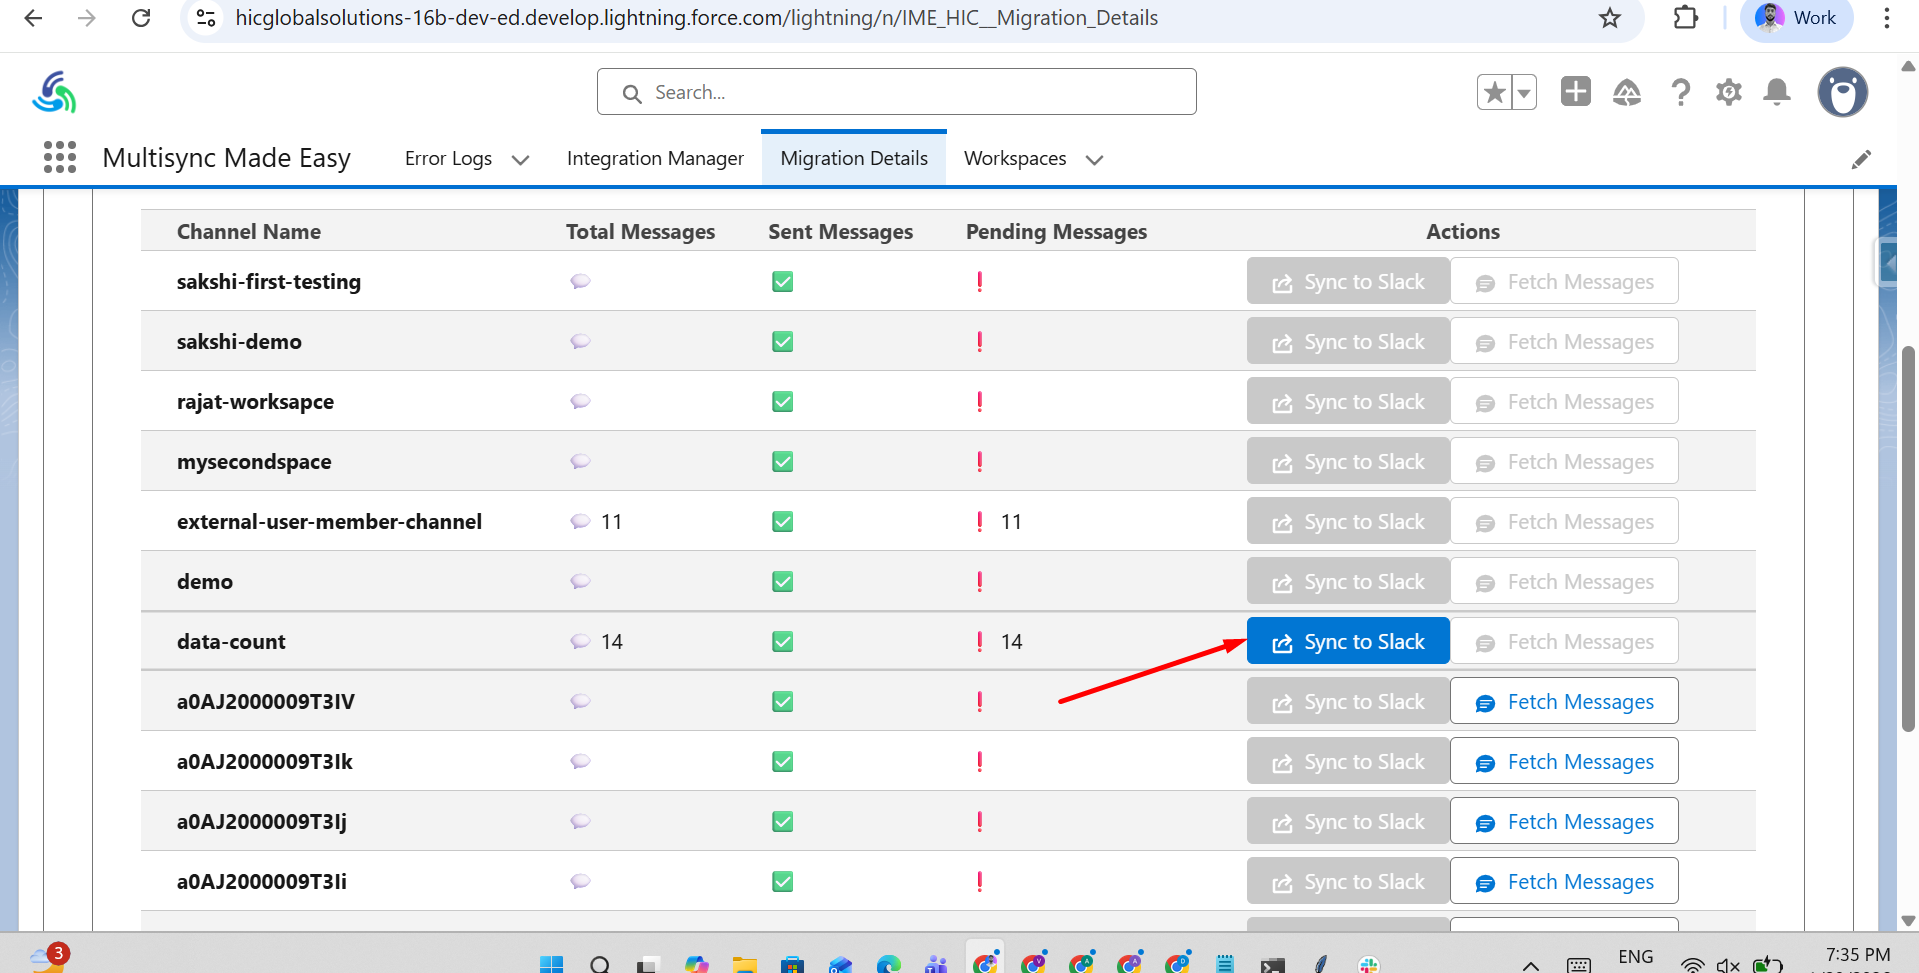1919x973 pixels.
Task: Open the browser extensions puzzle icon
Action: pyautogui.click(x=1686, y=18)
